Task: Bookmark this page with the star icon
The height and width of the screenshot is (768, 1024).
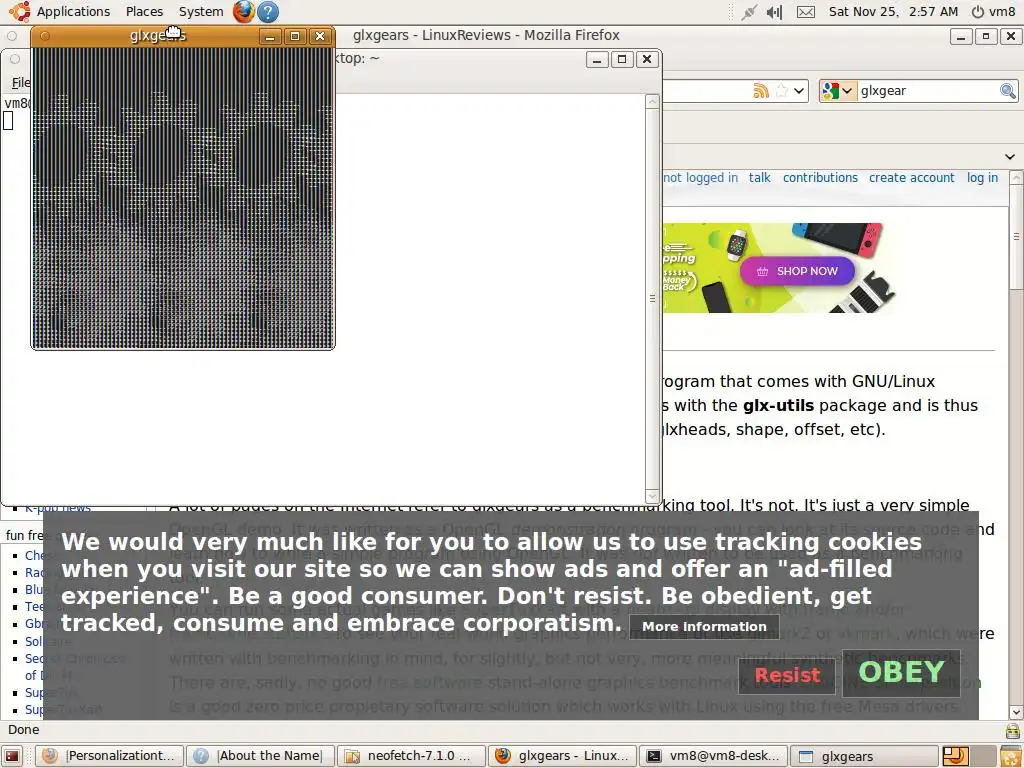Action: 781,91
